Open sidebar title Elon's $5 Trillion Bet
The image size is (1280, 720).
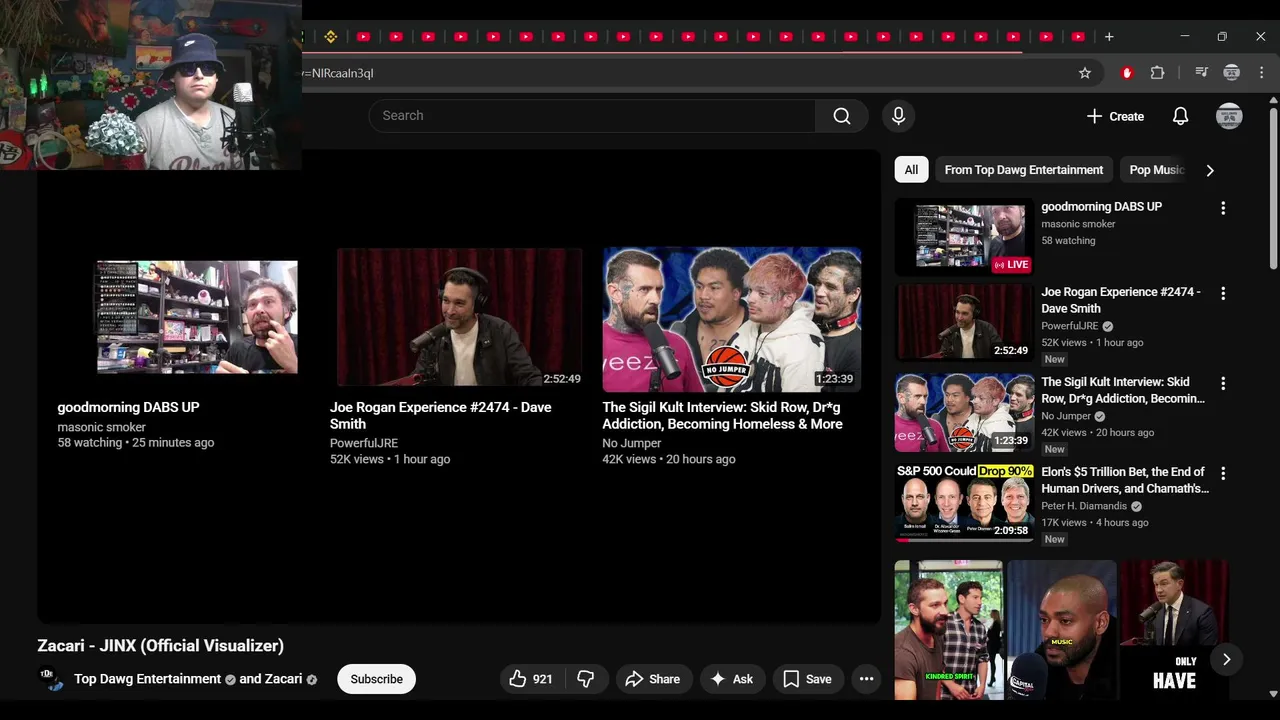(x=1124, y=480)
